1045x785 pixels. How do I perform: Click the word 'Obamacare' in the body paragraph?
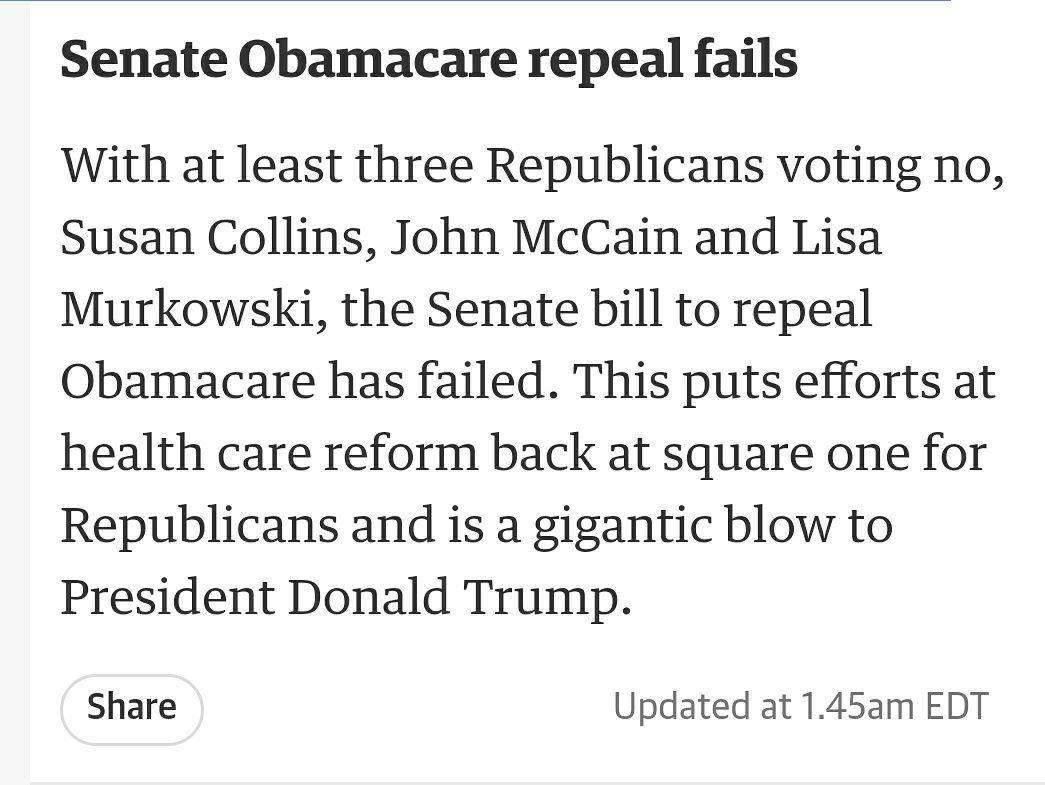click(188, 381)
